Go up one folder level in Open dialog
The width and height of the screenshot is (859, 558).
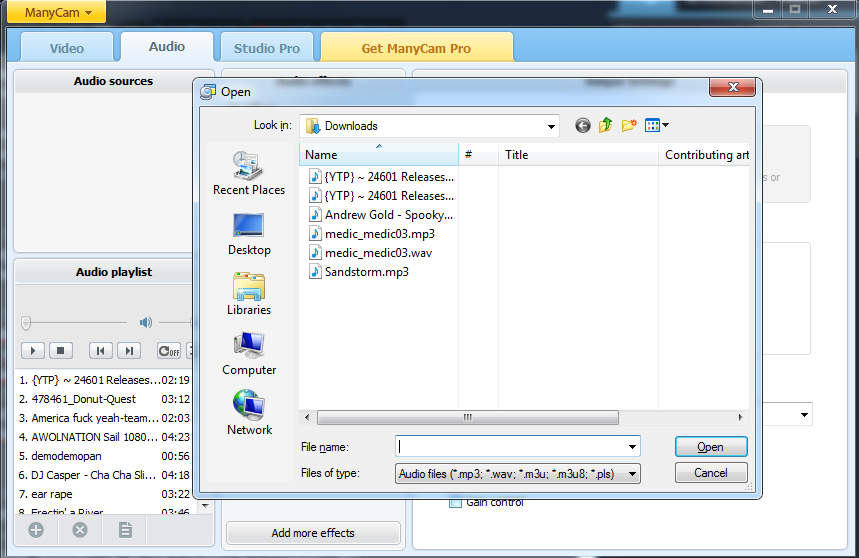click(x=606, y=125)
